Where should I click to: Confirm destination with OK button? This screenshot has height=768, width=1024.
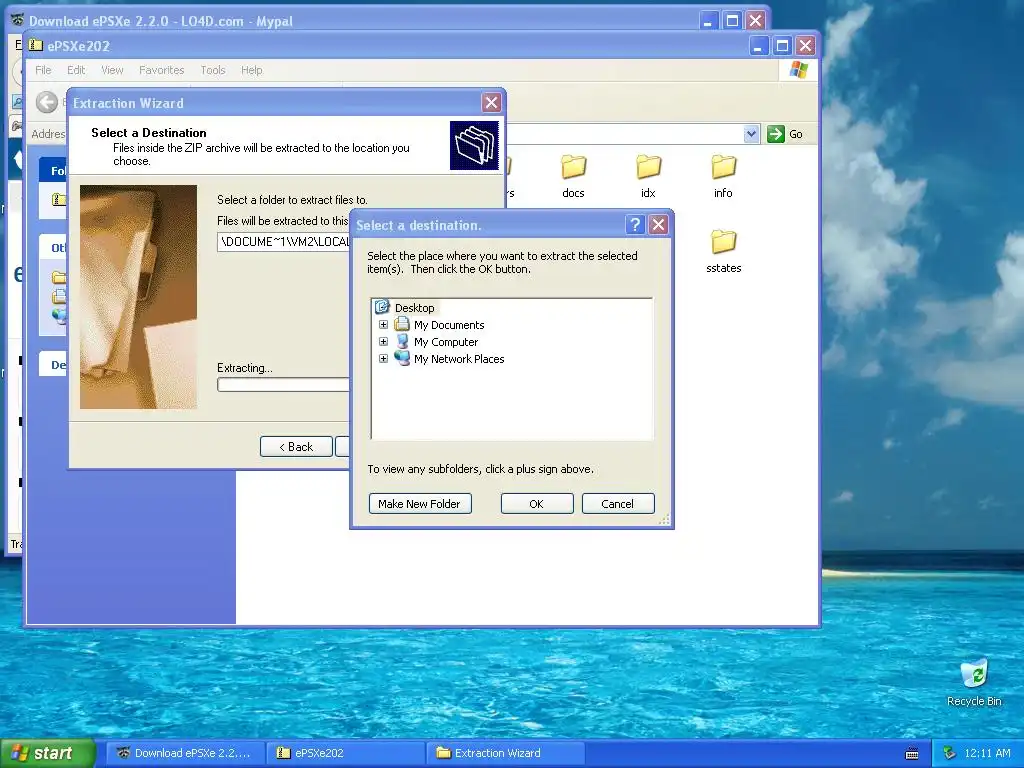click(537, 504)
